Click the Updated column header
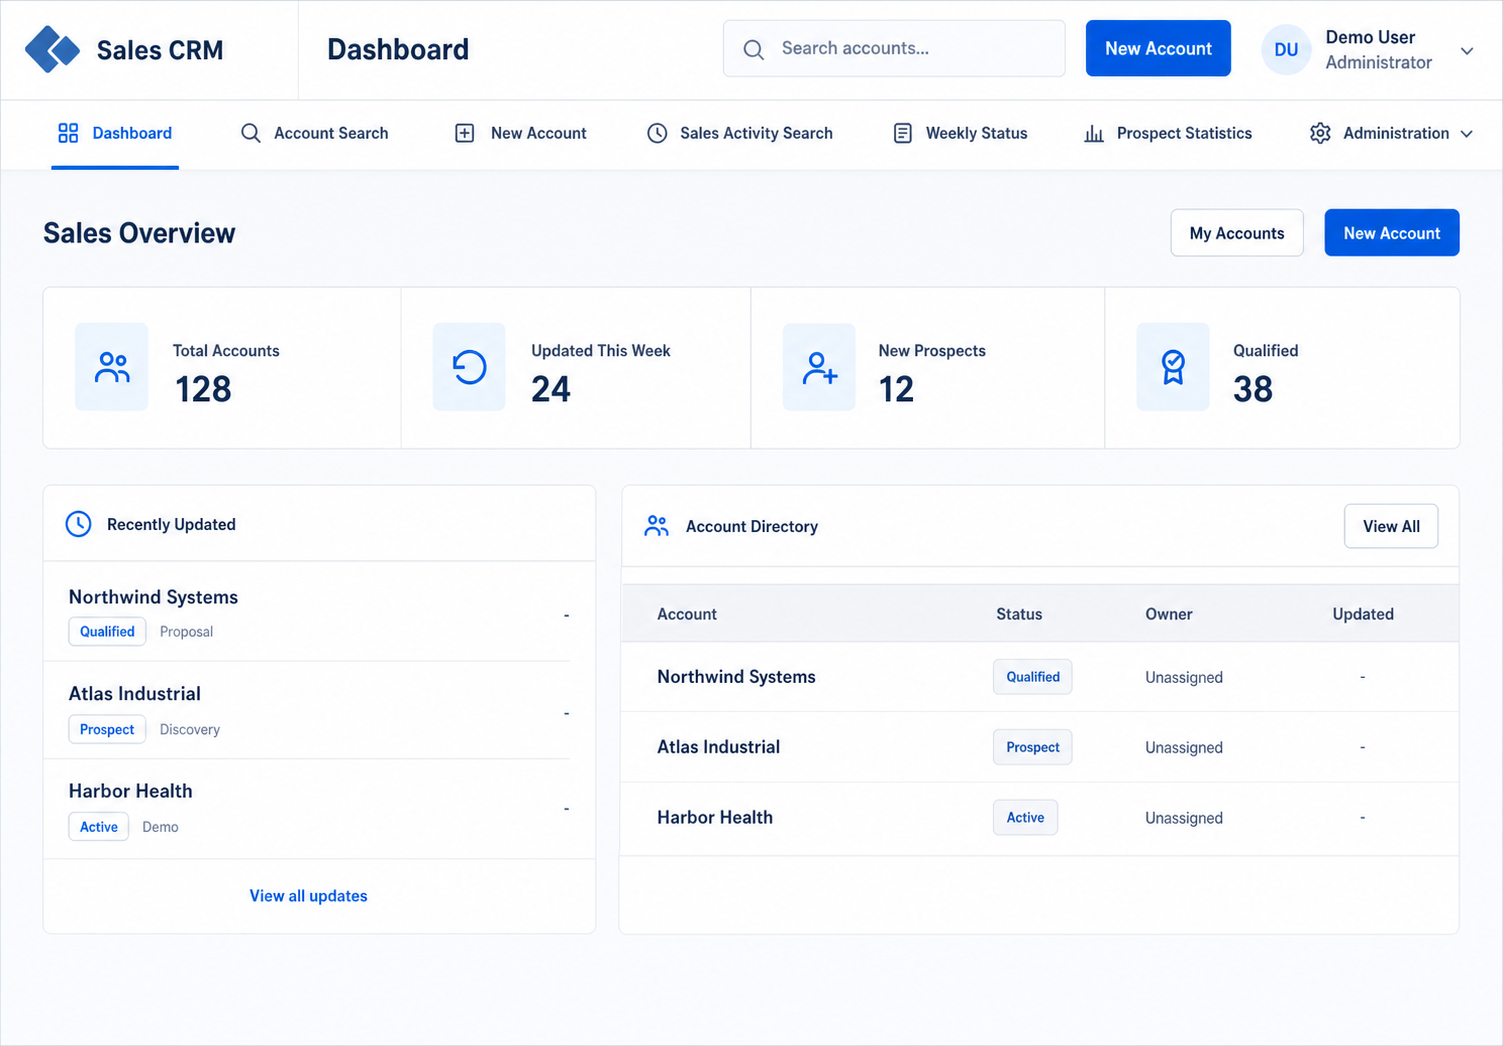This screenshot has width=1503, height=1046. pos(1363,614)
